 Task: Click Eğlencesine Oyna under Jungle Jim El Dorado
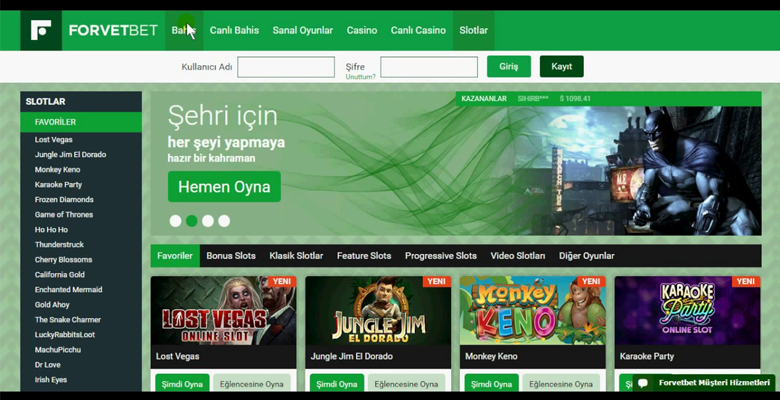pyautogui.click(x=406, y=384)
